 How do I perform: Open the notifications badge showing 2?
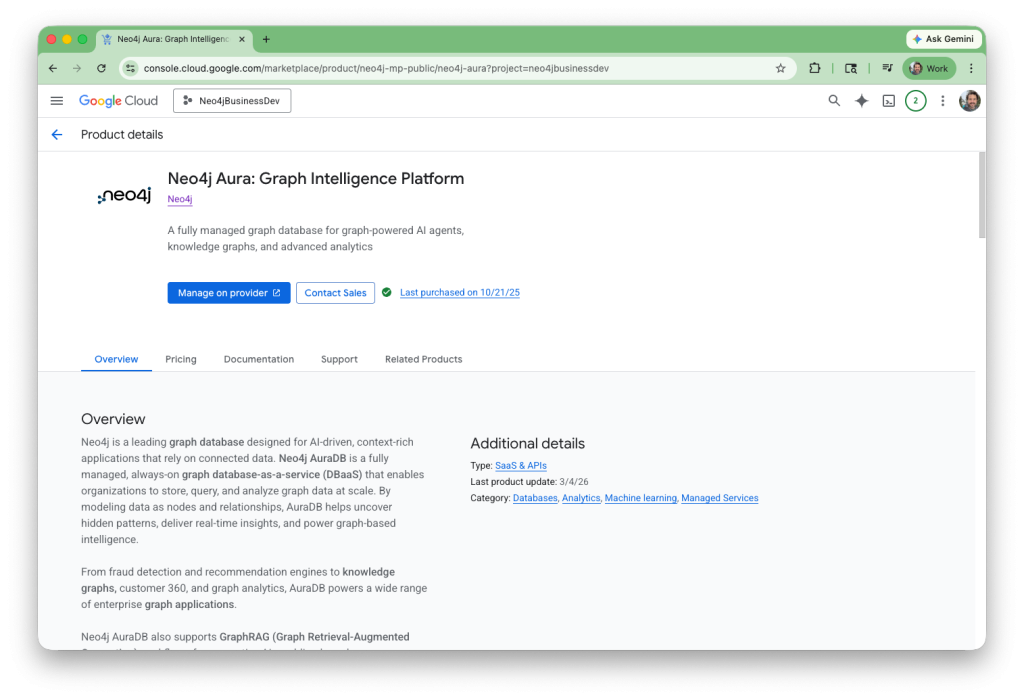(x=915, y=101)
